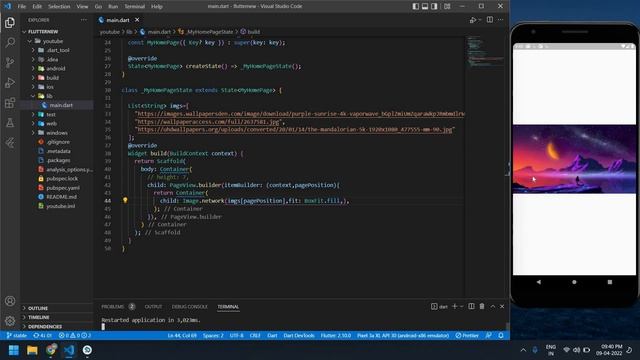The image size is (640, 360).
Task: Click the Pixel 3a XL device selector
Action: point(403,335)
